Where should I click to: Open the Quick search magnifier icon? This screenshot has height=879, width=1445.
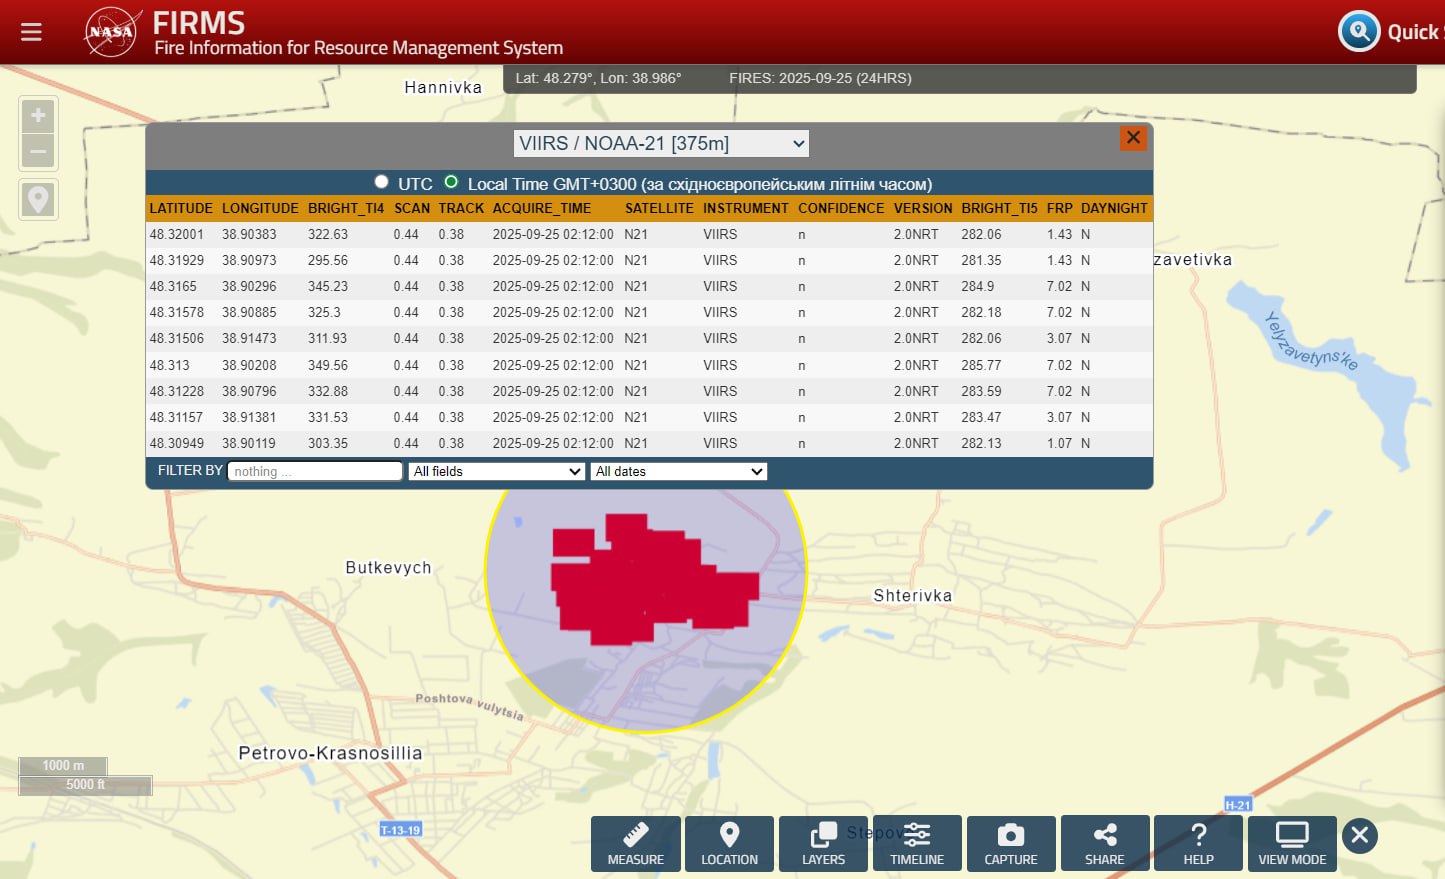[x=1359, y=32]
